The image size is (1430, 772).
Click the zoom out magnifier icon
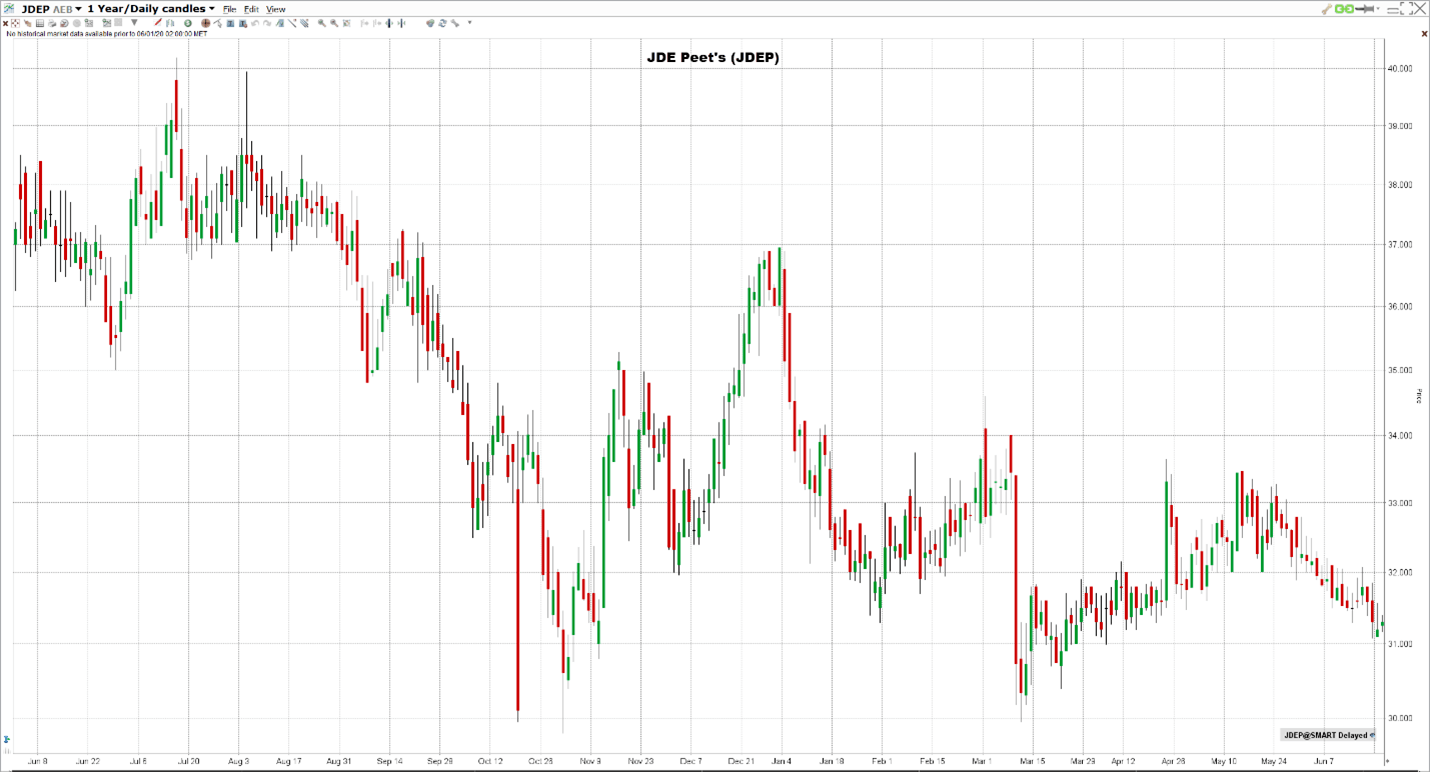tap(334, 23)
